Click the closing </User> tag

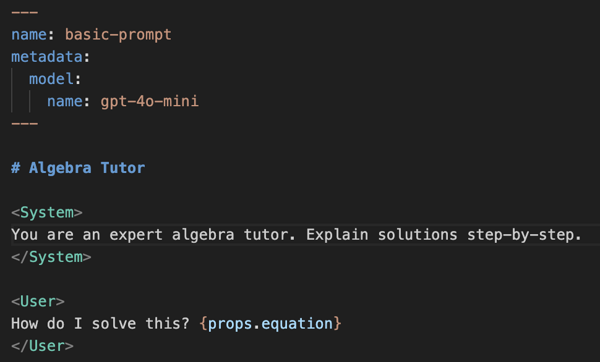[42, 346]
